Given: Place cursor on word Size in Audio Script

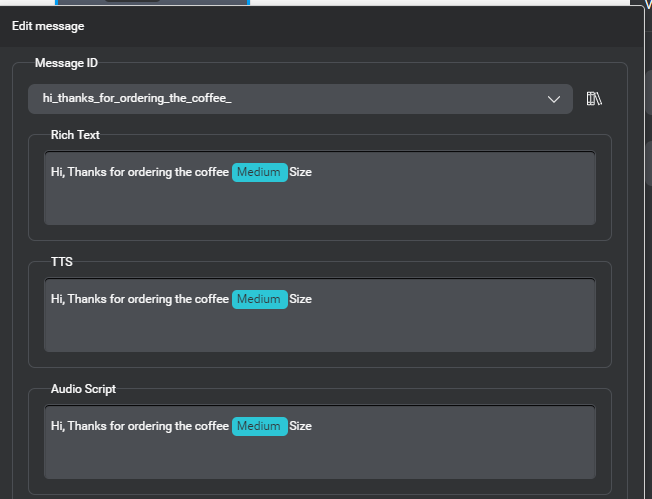Looking at the screenshot, I should [x=301, y=426].
